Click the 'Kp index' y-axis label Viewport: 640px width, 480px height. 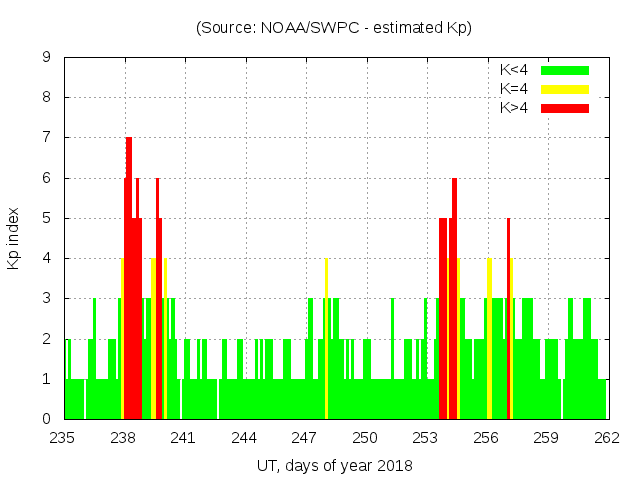point(14,238)
